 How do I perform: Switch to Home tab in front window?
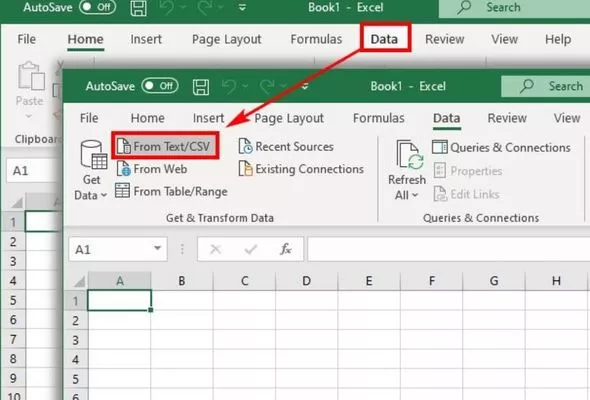click(148, 118)
